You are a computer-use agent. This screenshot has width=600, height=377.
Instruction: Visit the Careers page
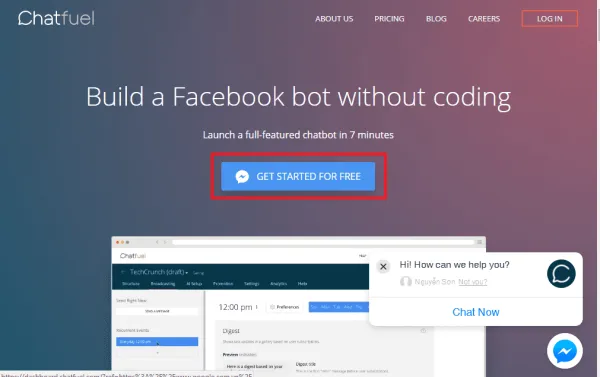[x=484, y=19]
